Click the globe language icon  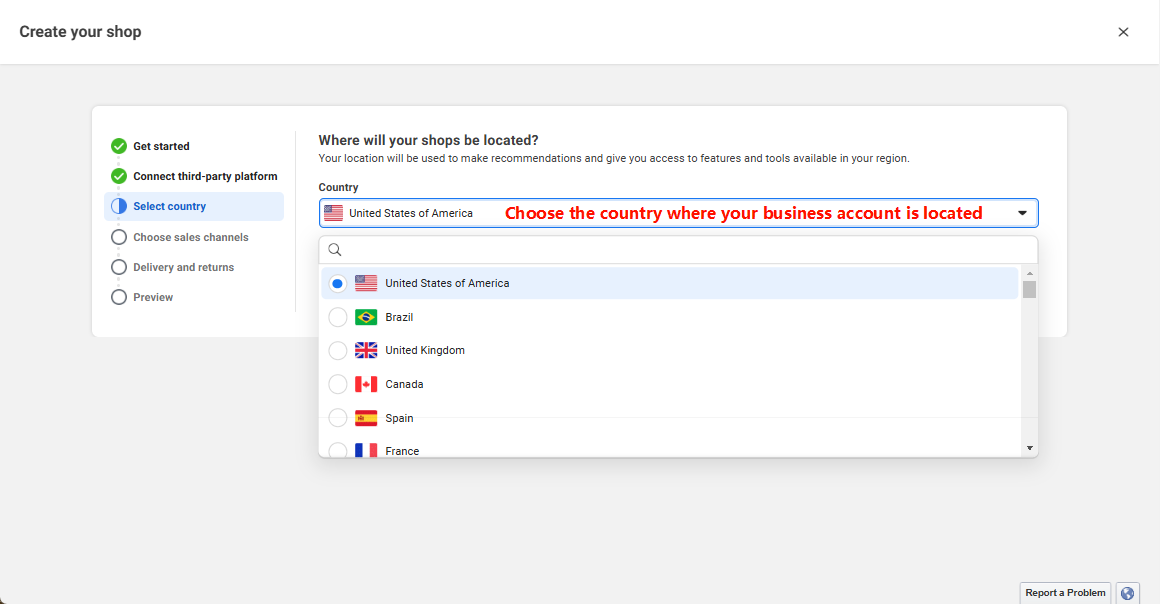pyautogui.click(x=1128, y=593)
